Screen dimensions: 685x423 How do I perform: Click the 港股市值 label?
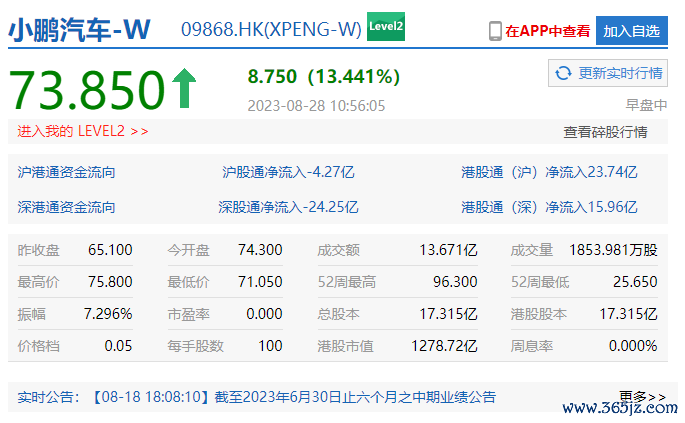346,347
